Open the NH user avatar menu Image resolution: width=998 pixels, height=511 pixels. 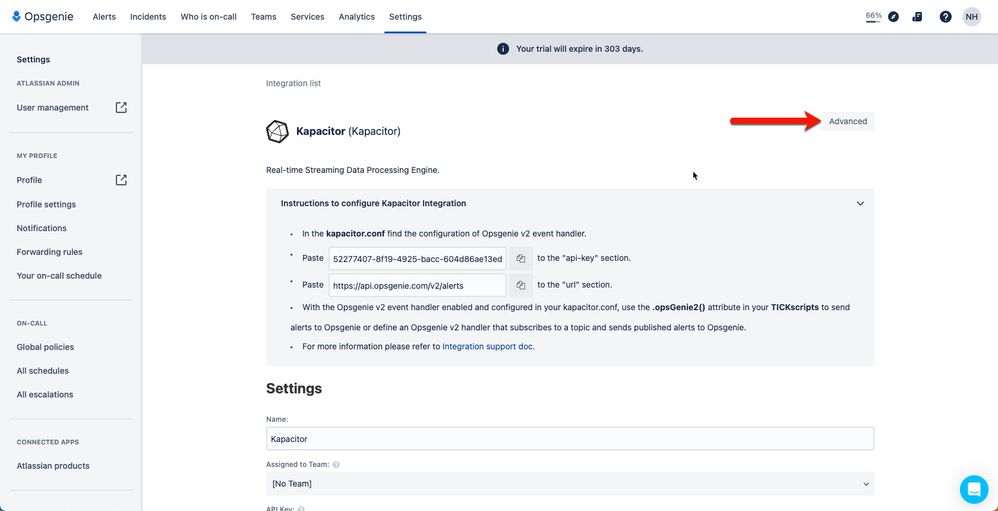[971, 17]
